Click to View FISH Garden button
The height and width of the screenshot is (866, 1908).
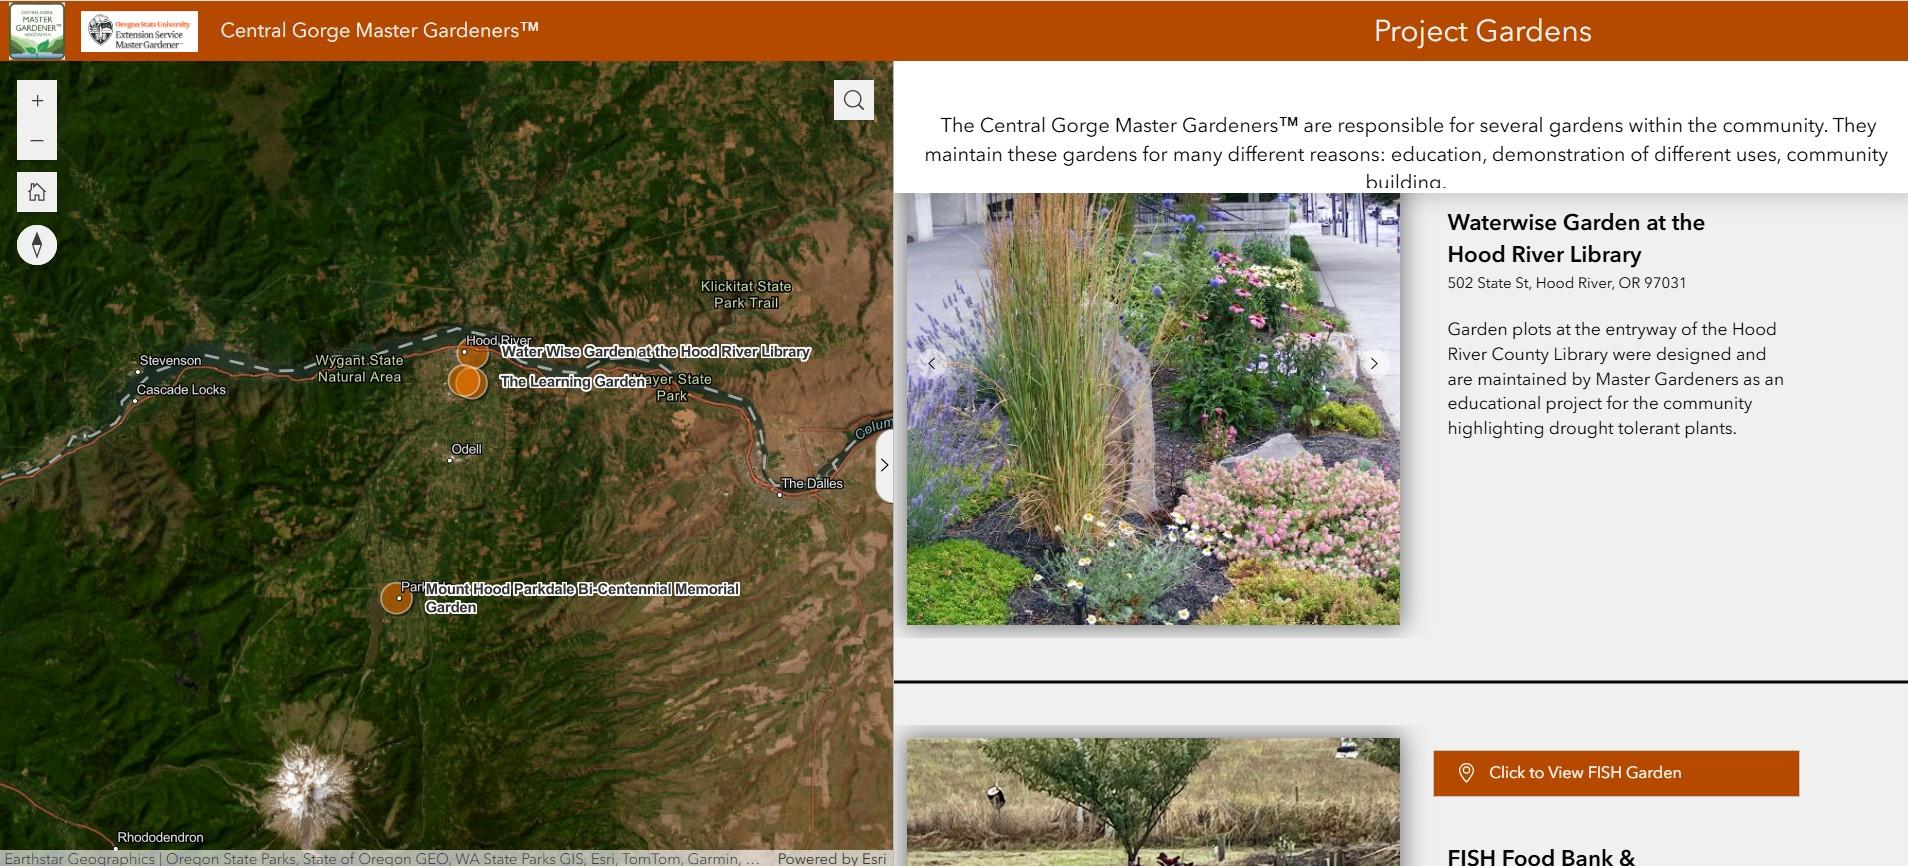(x=1616, y=773)
